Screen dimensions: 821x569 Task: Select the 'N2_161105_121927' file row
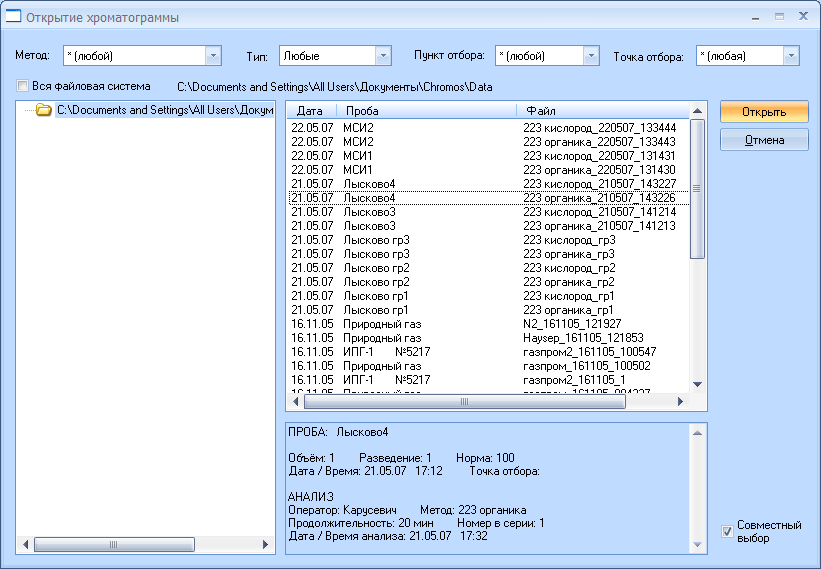572,324
